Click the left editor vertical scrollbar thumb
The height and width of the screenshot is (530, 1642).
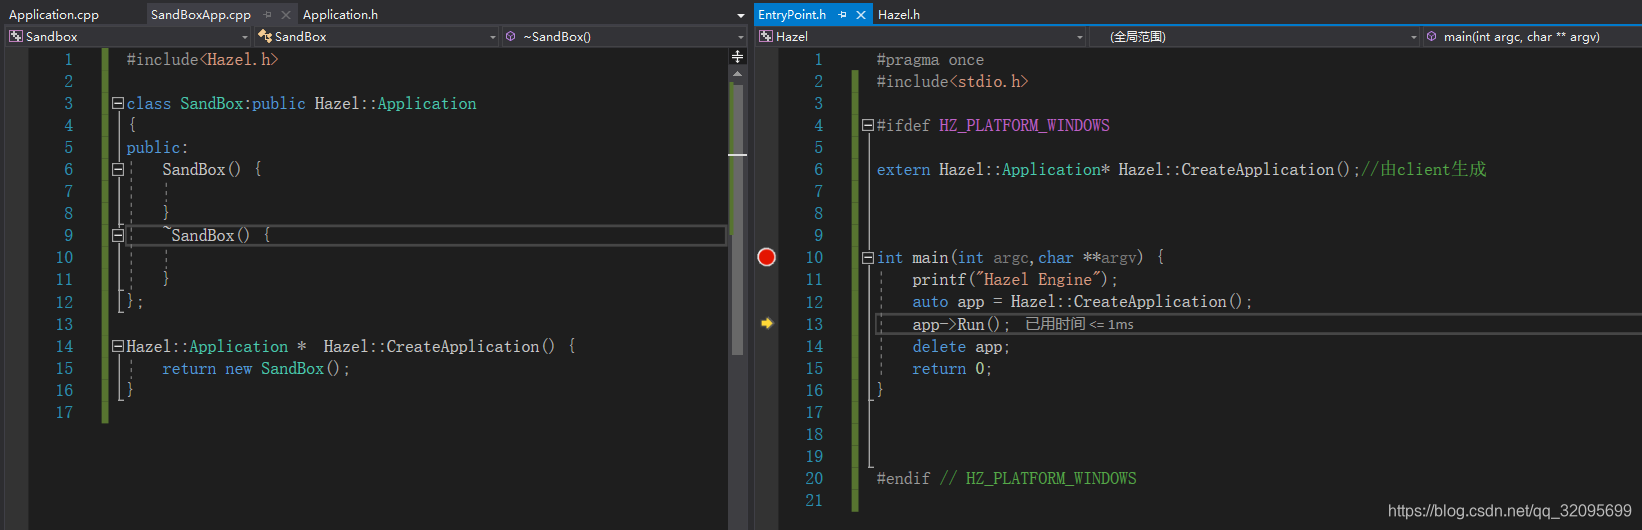tap(737, 218)
